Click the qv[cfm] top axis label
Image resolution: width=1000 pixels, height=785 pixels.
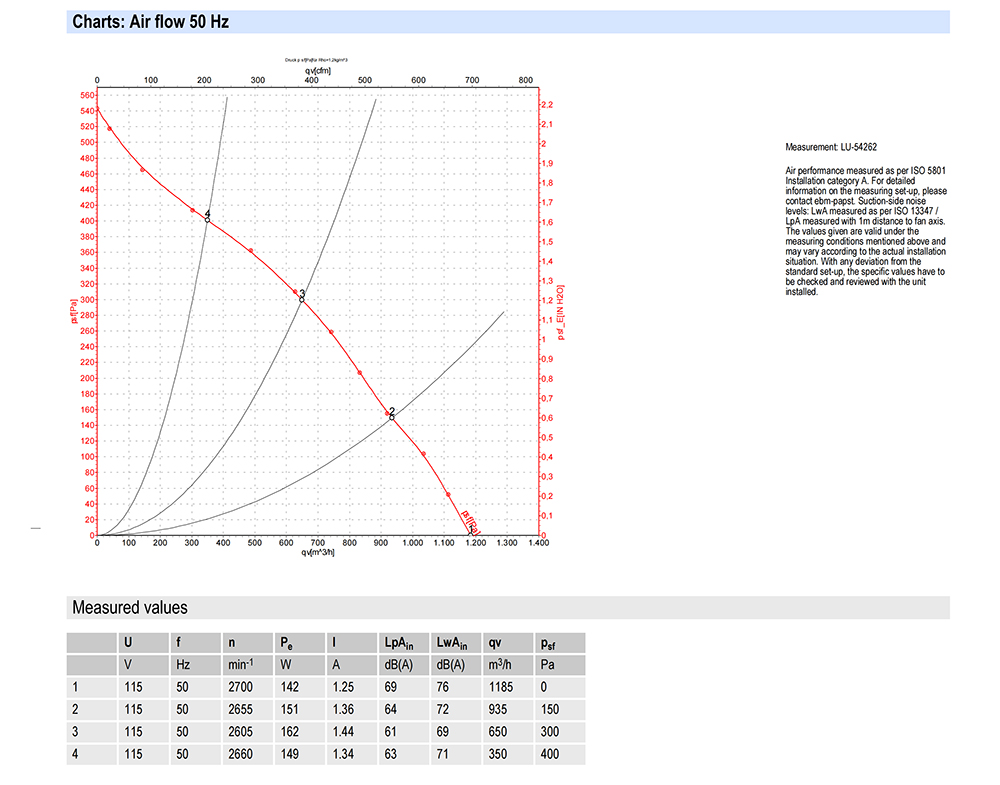tap(316, 71)
